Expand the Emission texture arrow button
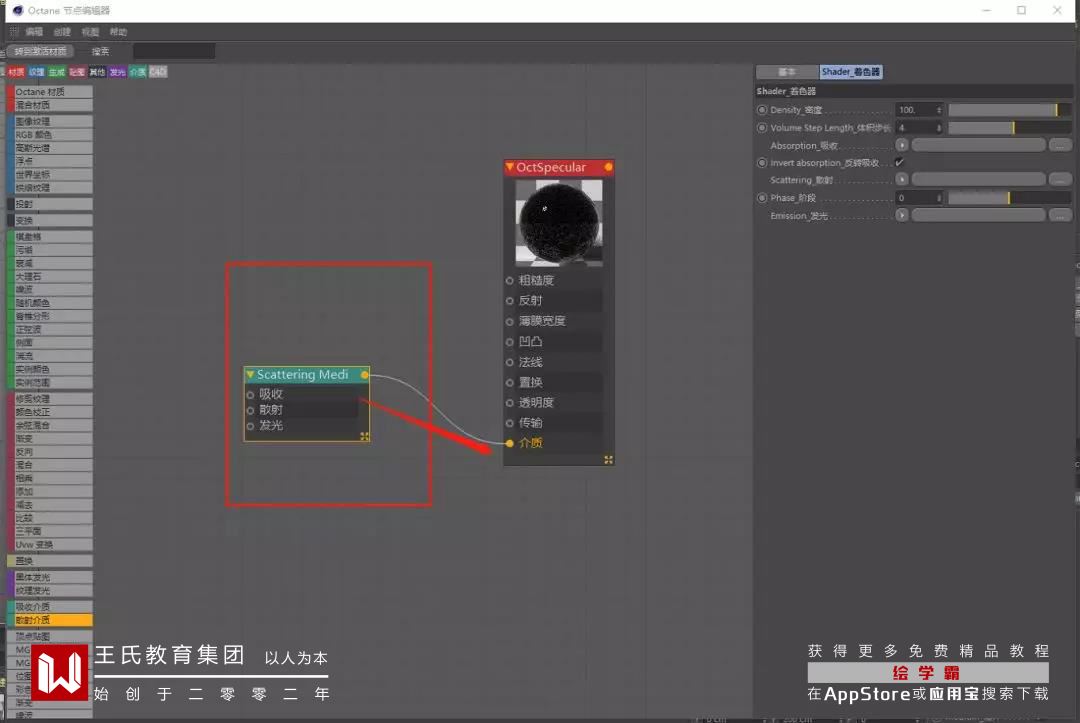The width and height of the screenshot is (1080, 723). point(902,215)
